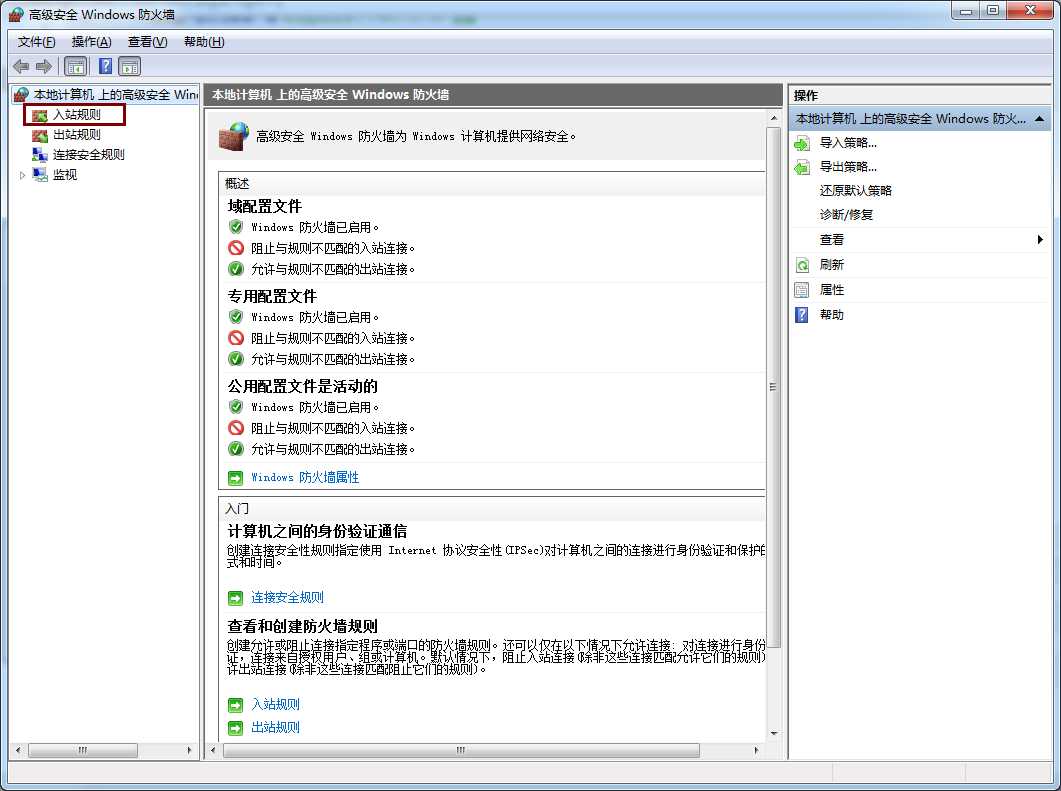The image size is (1061, 791).
Task: Open the 操作(A) menu
Action: click(x=91, y=42)
